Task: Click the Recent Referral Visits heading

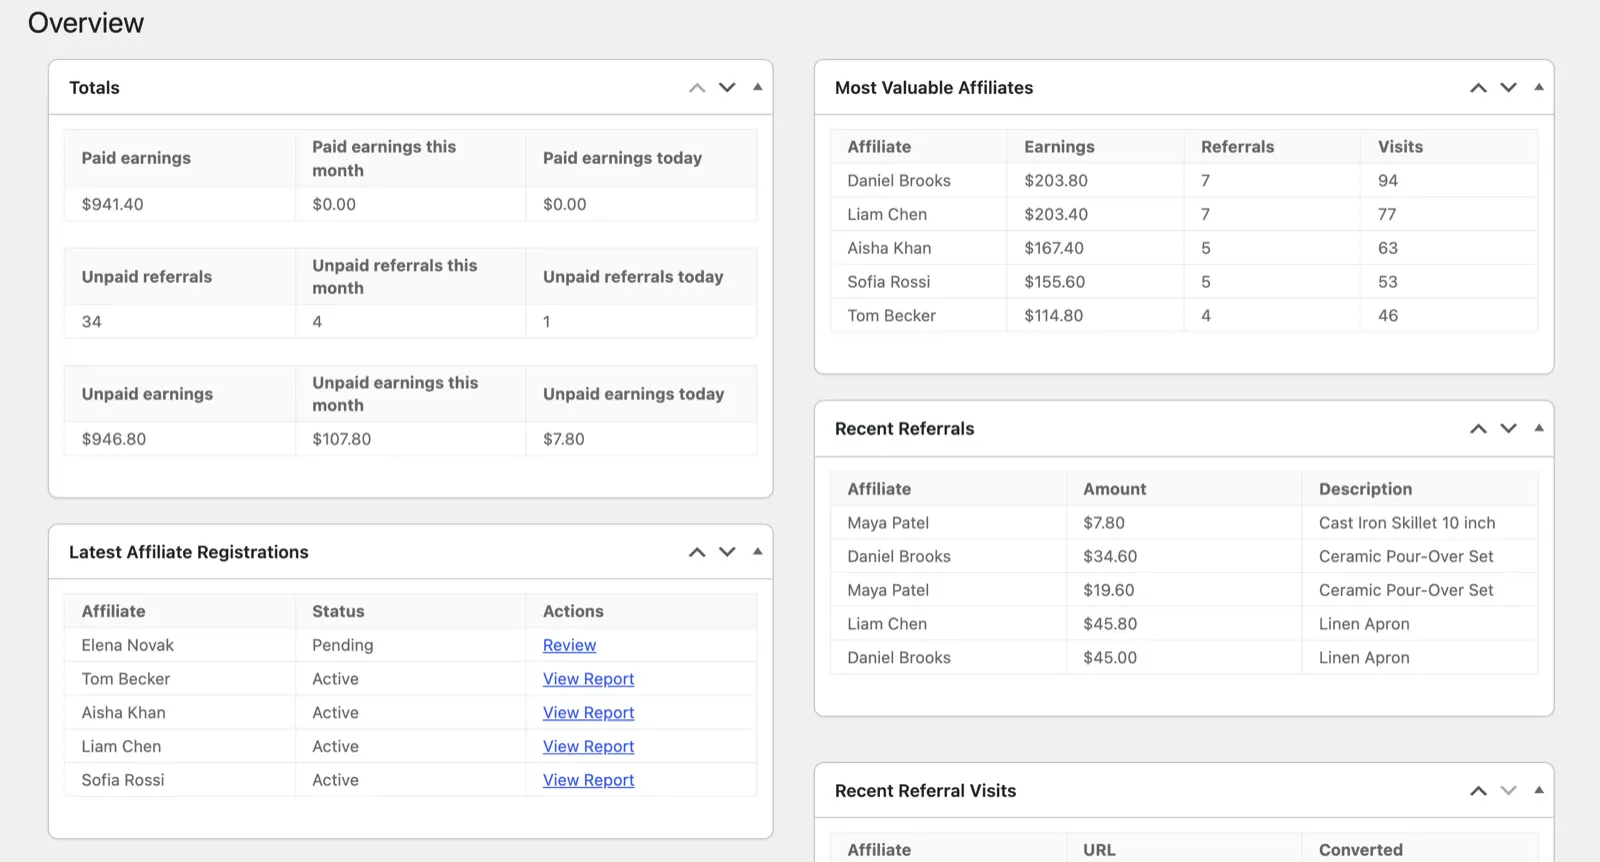Action: pyautogui.click(x=925, y=791)
